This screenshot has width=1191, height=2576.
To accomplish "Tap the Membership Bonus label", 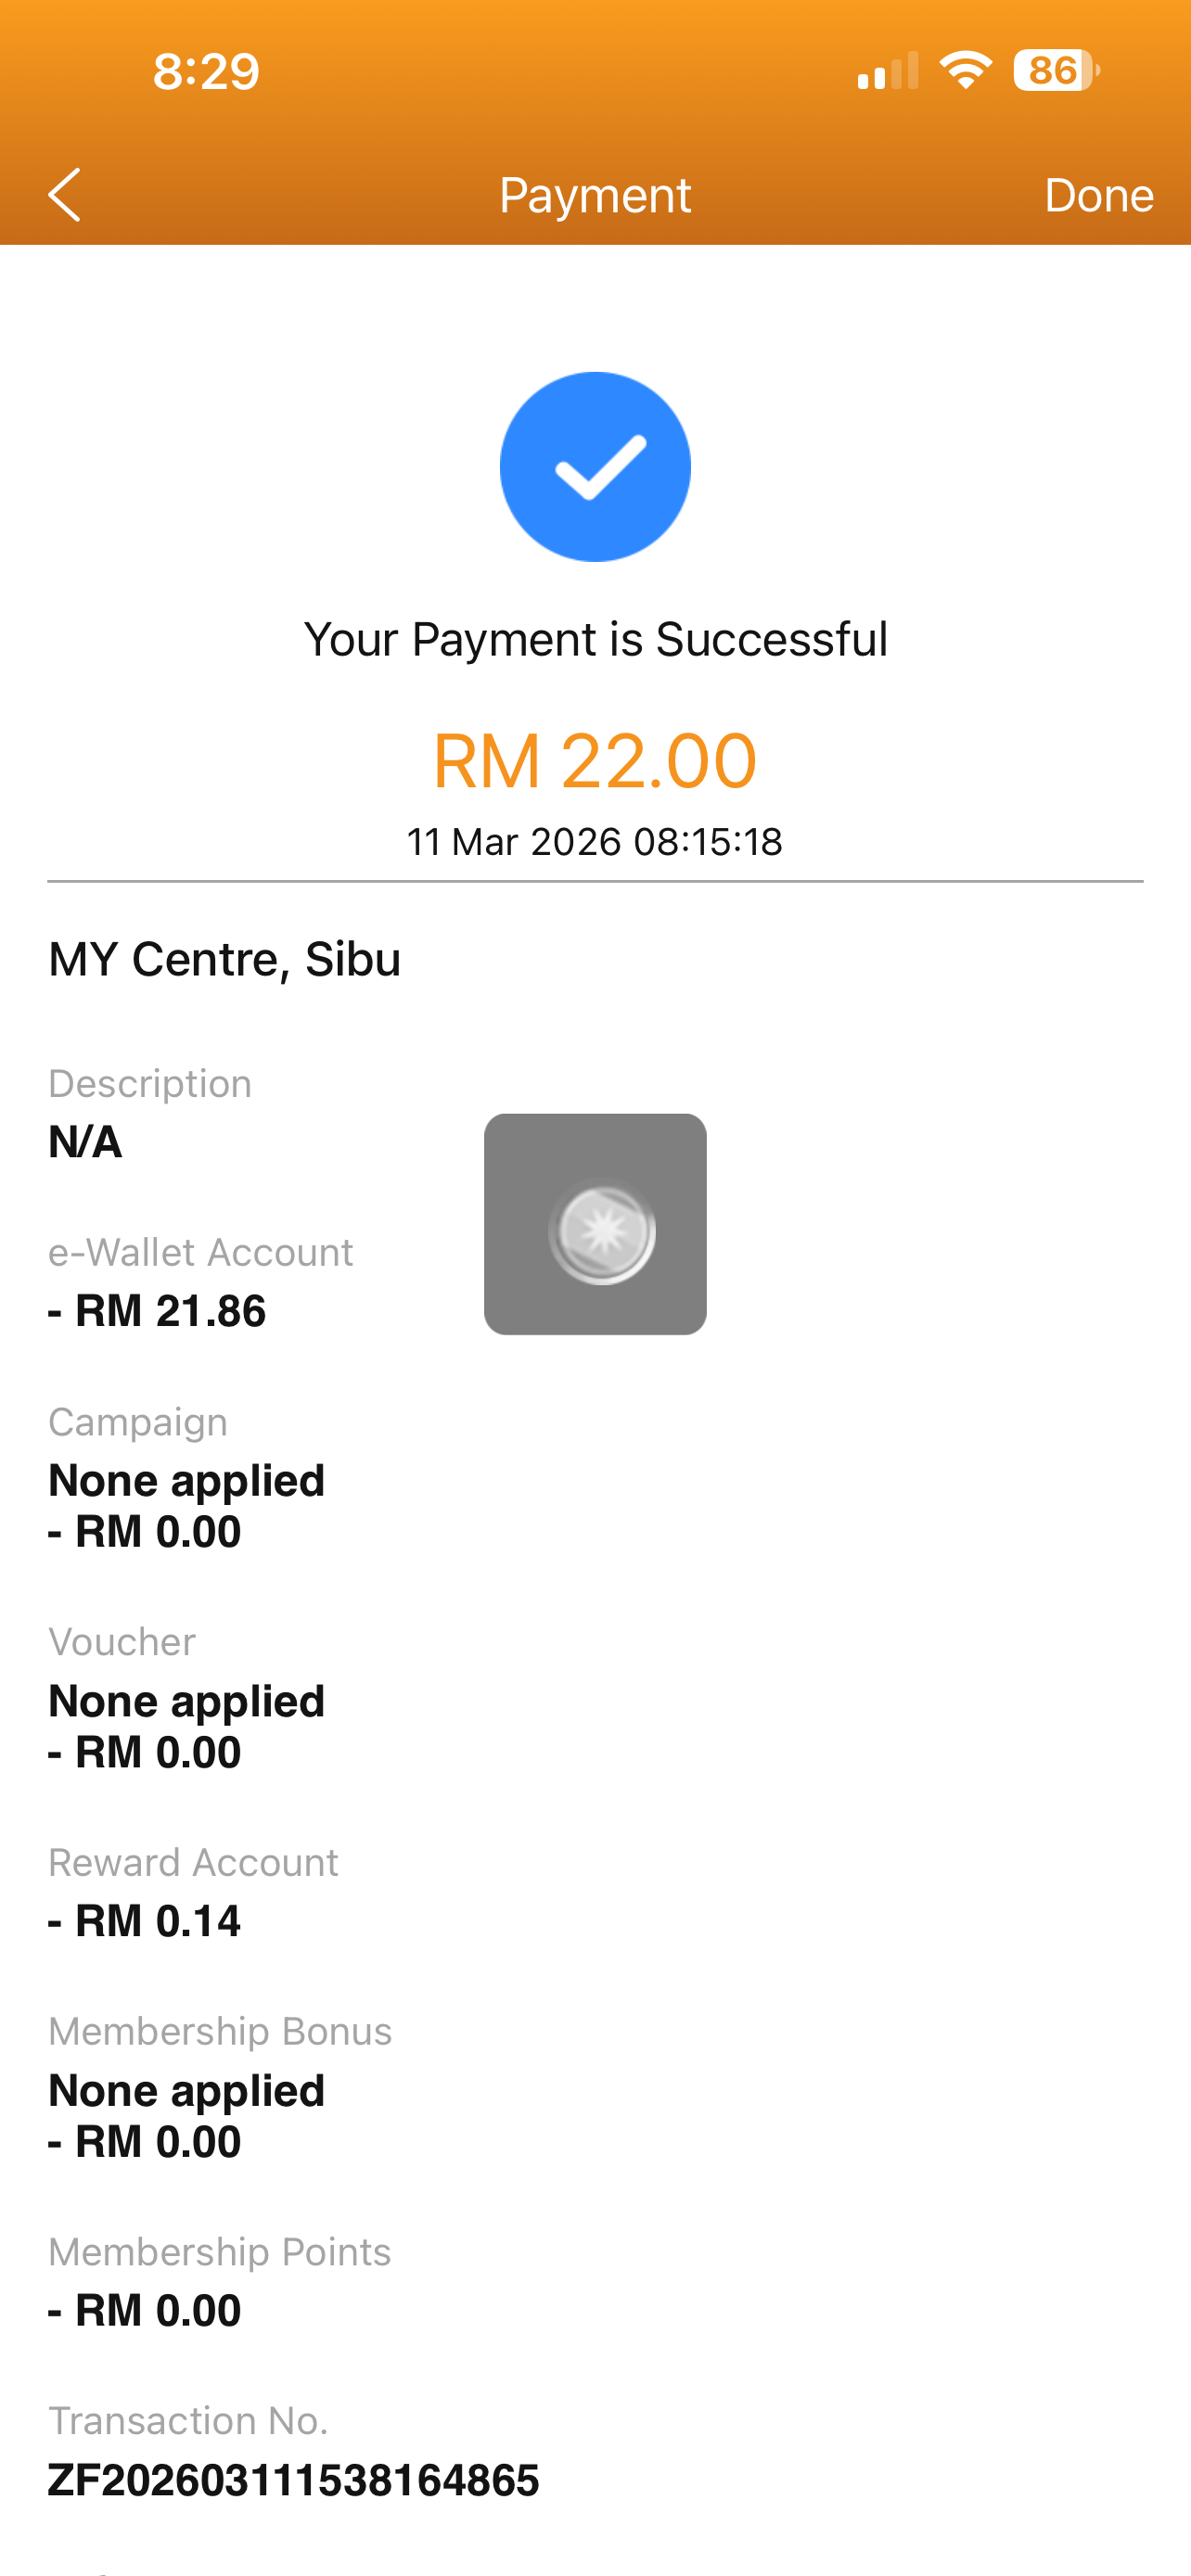I will coord(220,2031).
